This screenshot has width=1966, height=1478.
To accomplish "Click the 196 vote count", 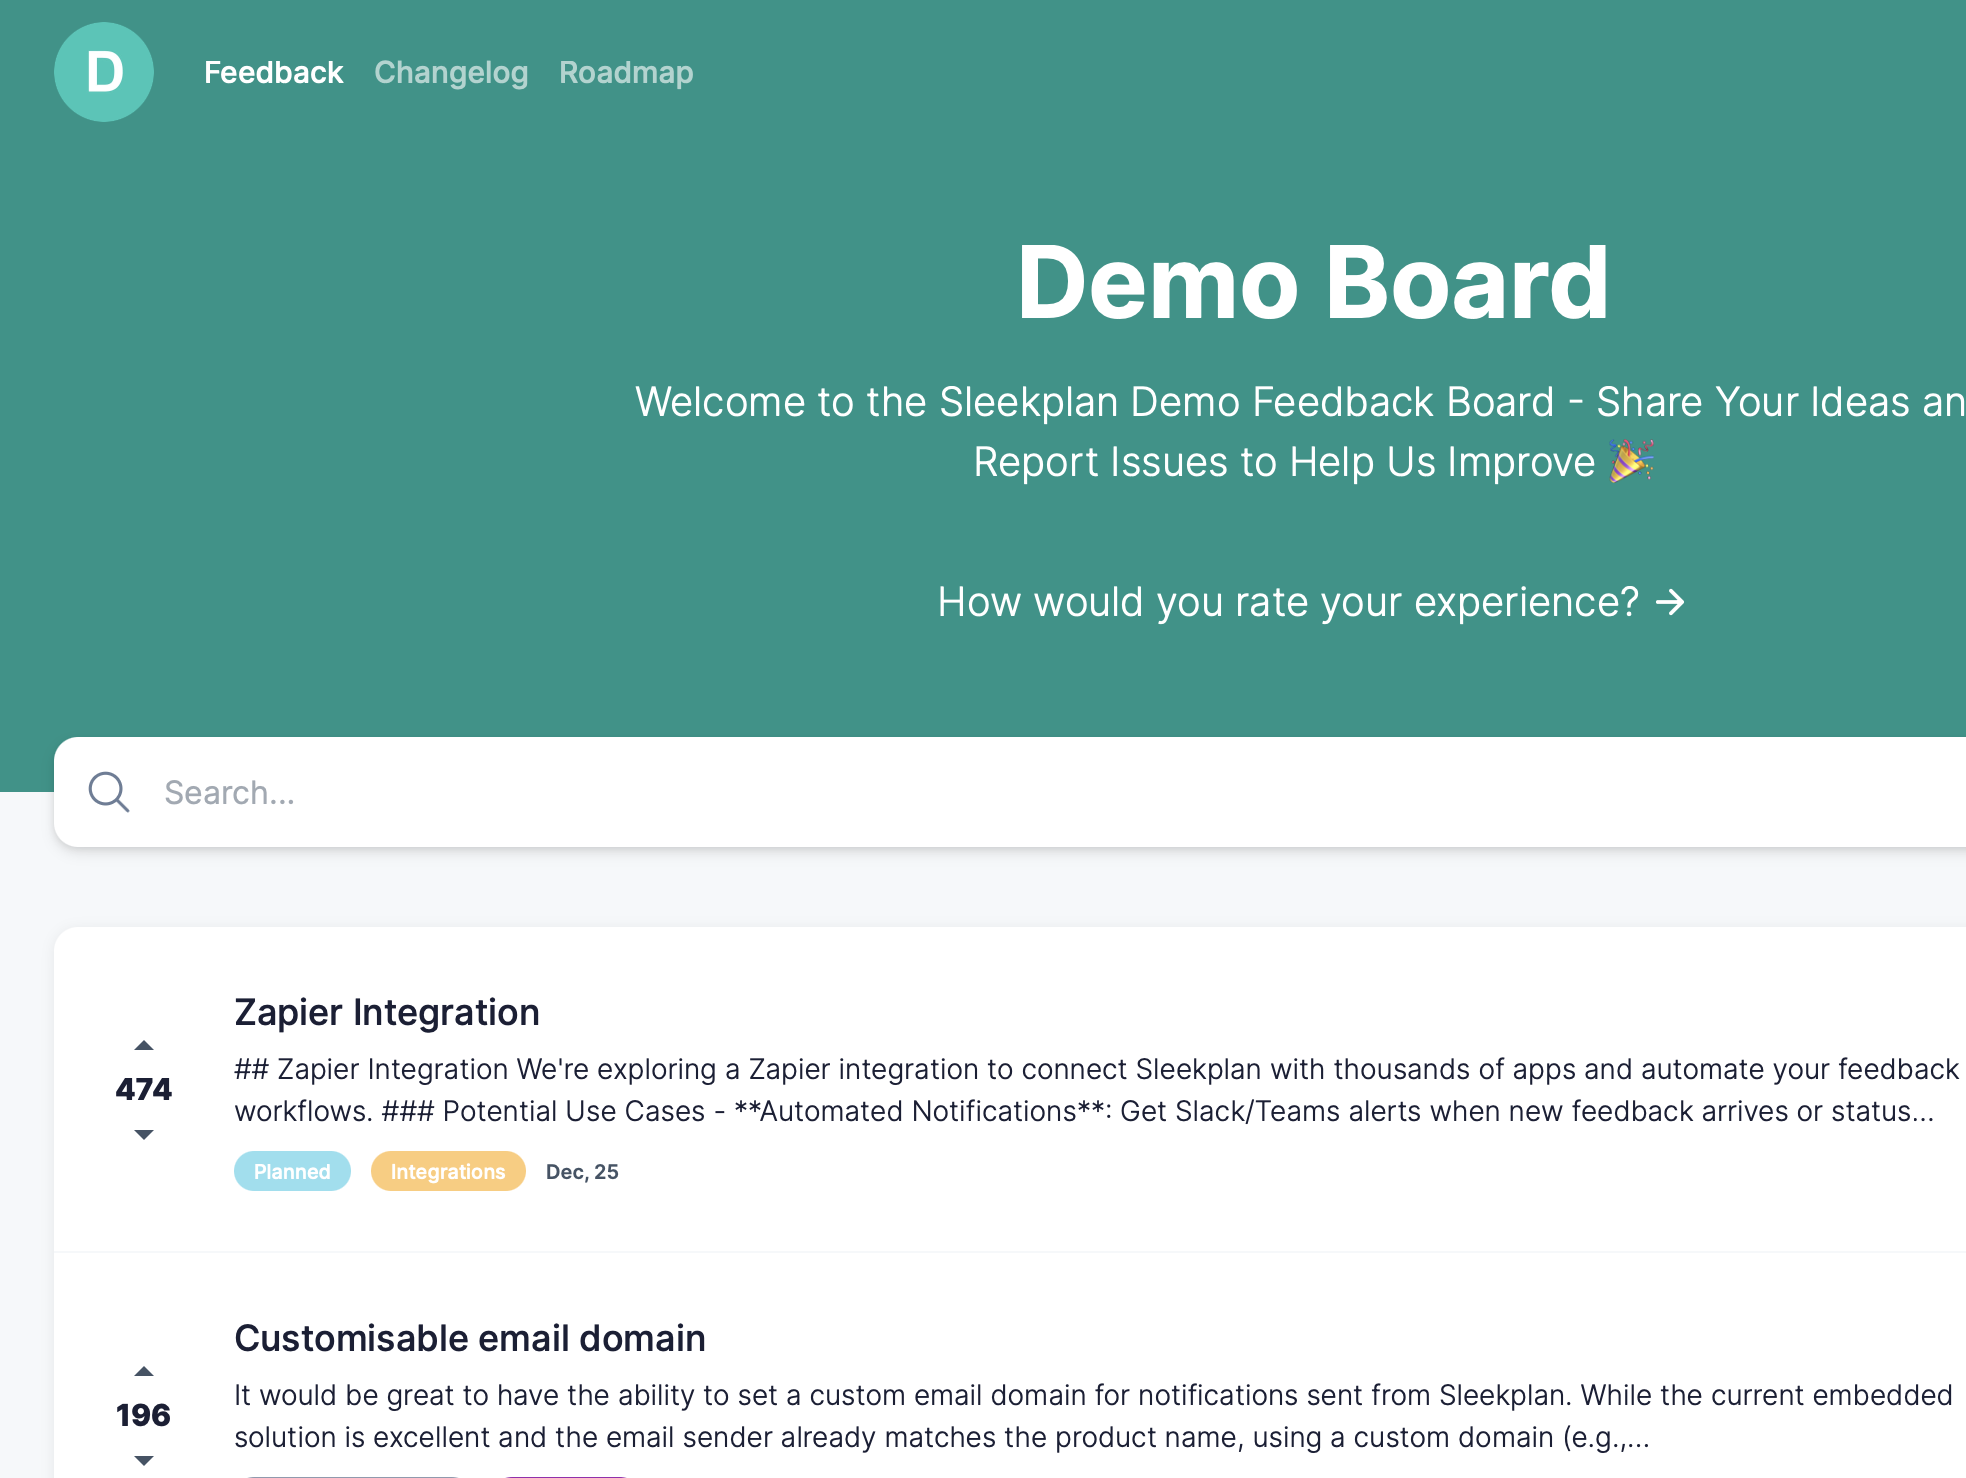I will [144, 1415].
